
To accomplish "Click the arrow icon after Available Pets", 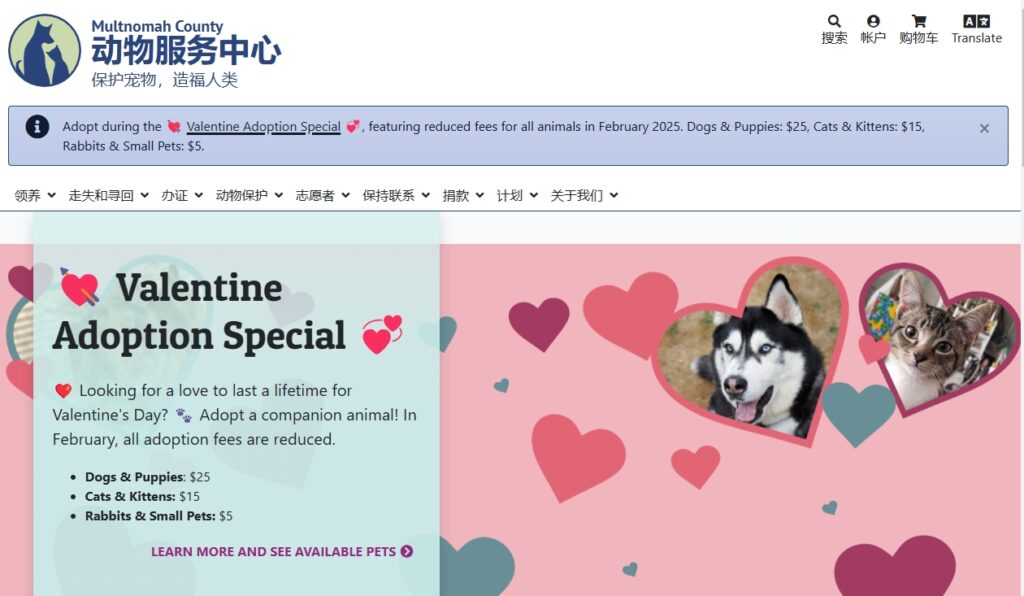I will point(407,552).
